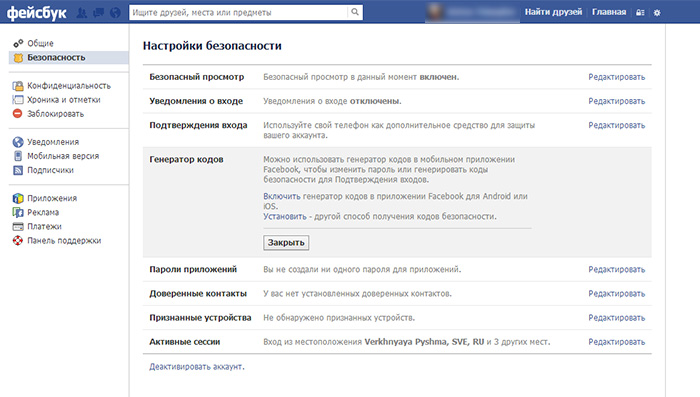
Task: Click Установить link for security codes
Action: pos(285,216)
